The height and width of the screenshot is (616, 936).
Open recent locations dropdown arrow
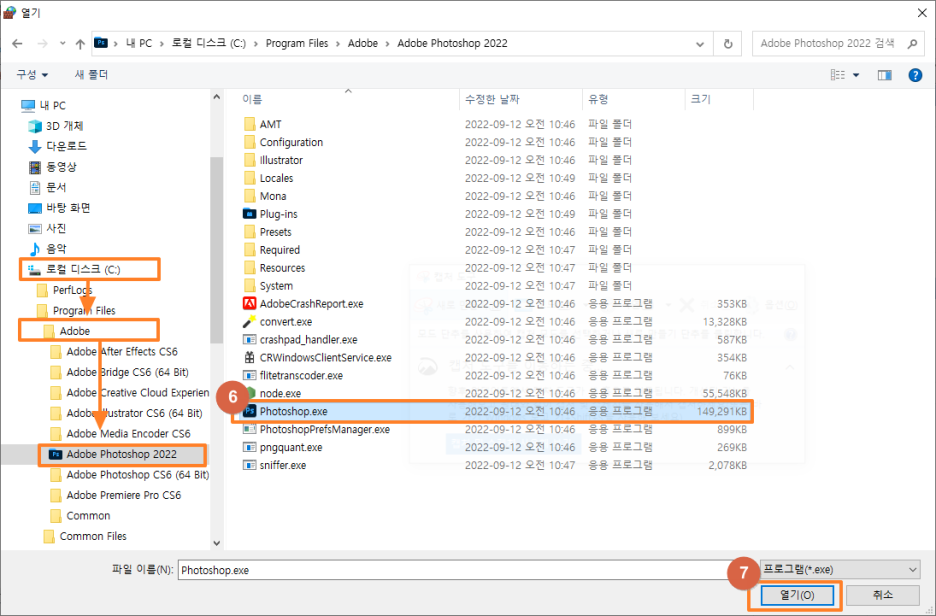point(63,44)
